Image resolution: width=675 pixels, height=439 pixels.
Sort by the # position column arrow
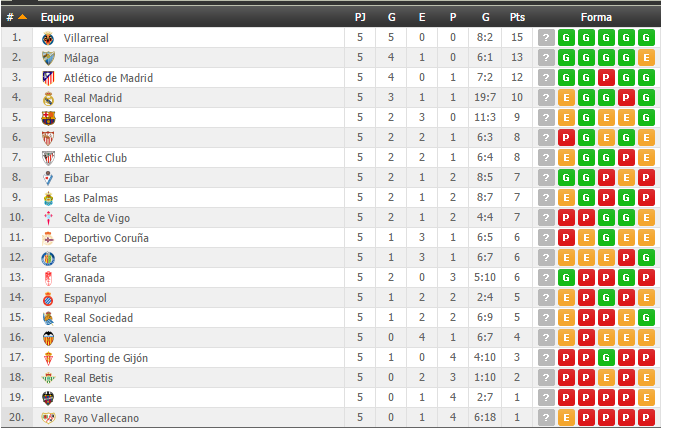click(22, 17)
